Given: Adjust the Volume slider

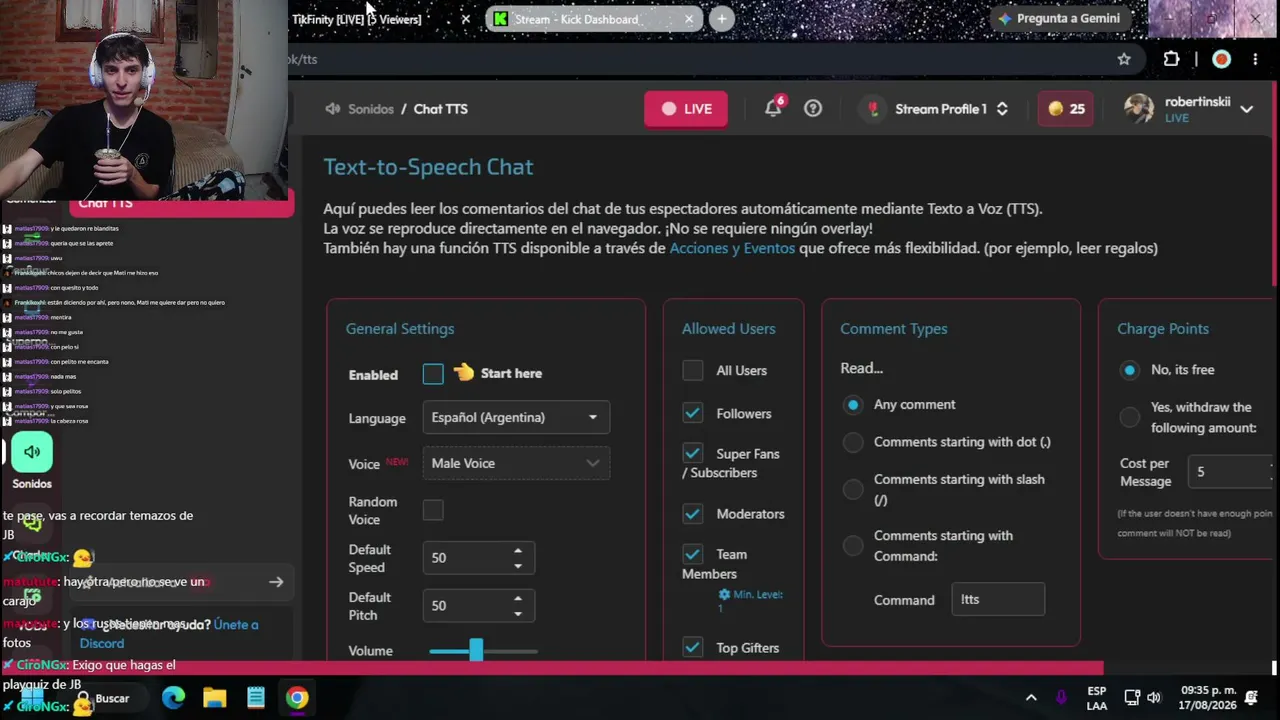Looking at the screenshot, I should [483, 651].
